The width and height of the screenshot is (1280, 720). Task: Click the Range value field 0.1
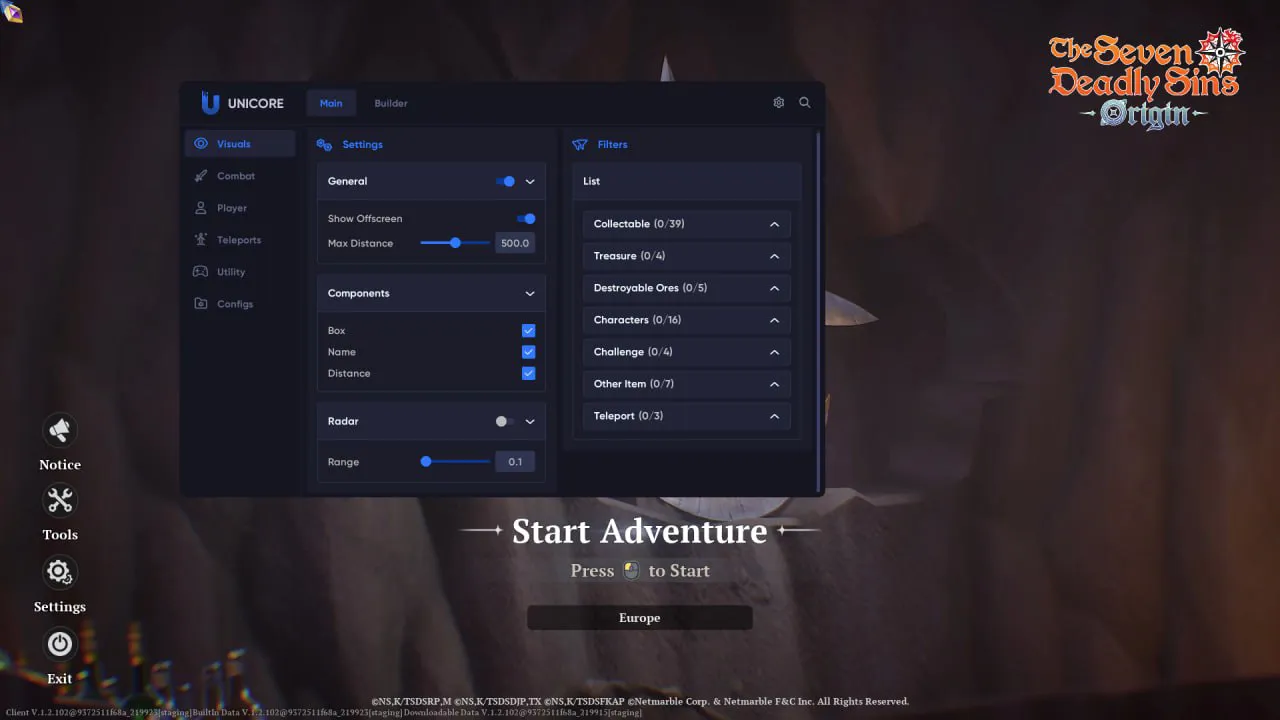point(515,462)
